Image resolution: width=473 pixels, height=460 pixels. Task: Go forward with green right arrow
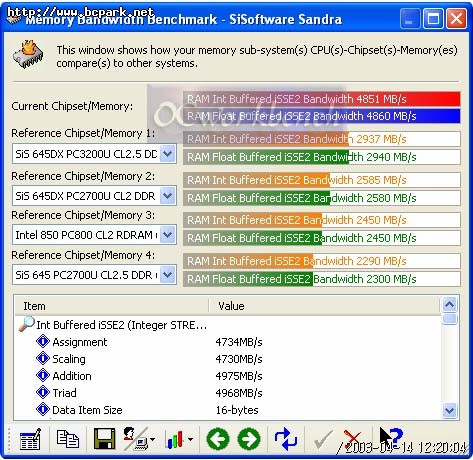coord(249,439)
